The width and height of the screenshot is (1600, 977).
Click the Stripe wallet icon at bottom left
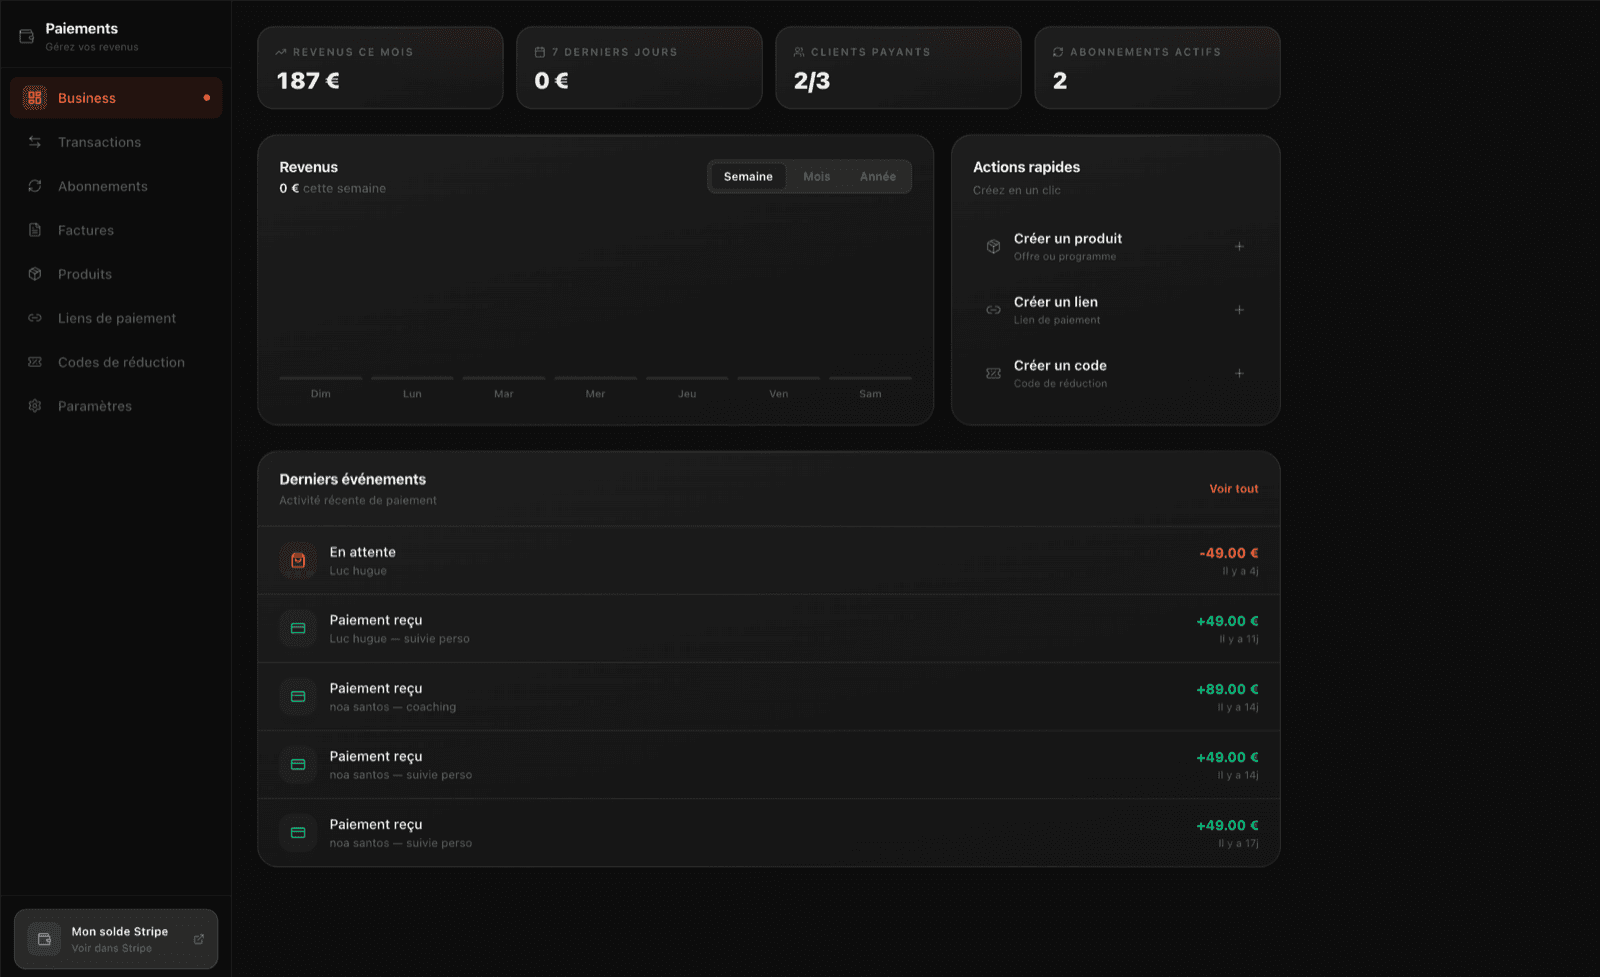pyautogui.click(x=43, y=938)
